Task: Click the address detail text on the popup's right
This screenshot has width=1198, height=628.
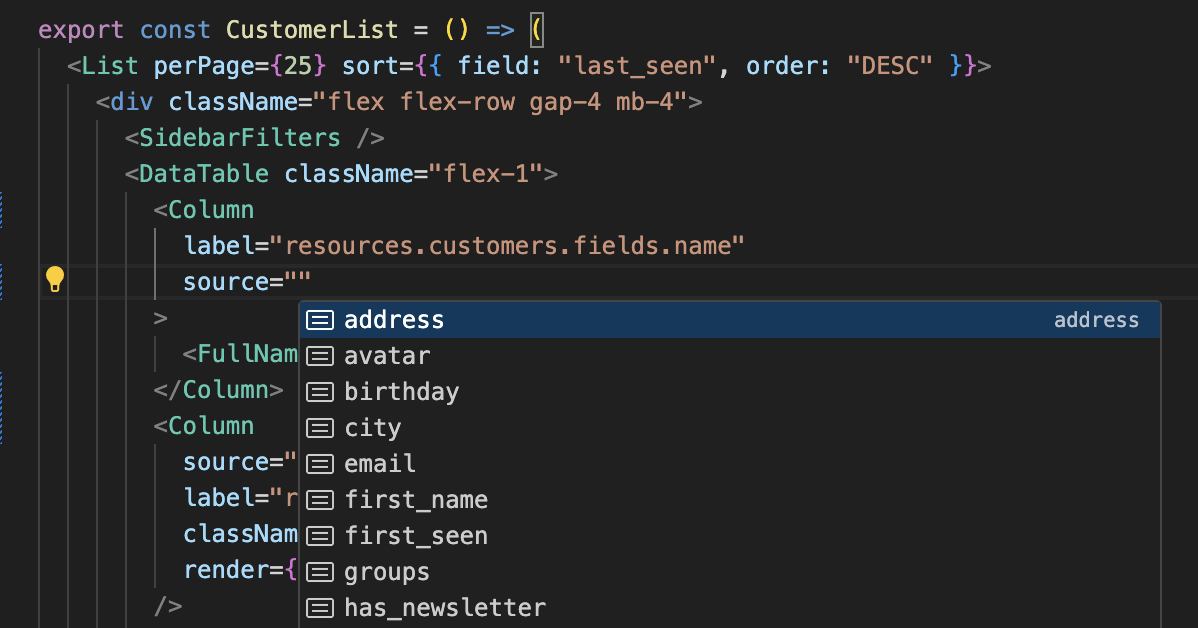Action: (1096, 319)
